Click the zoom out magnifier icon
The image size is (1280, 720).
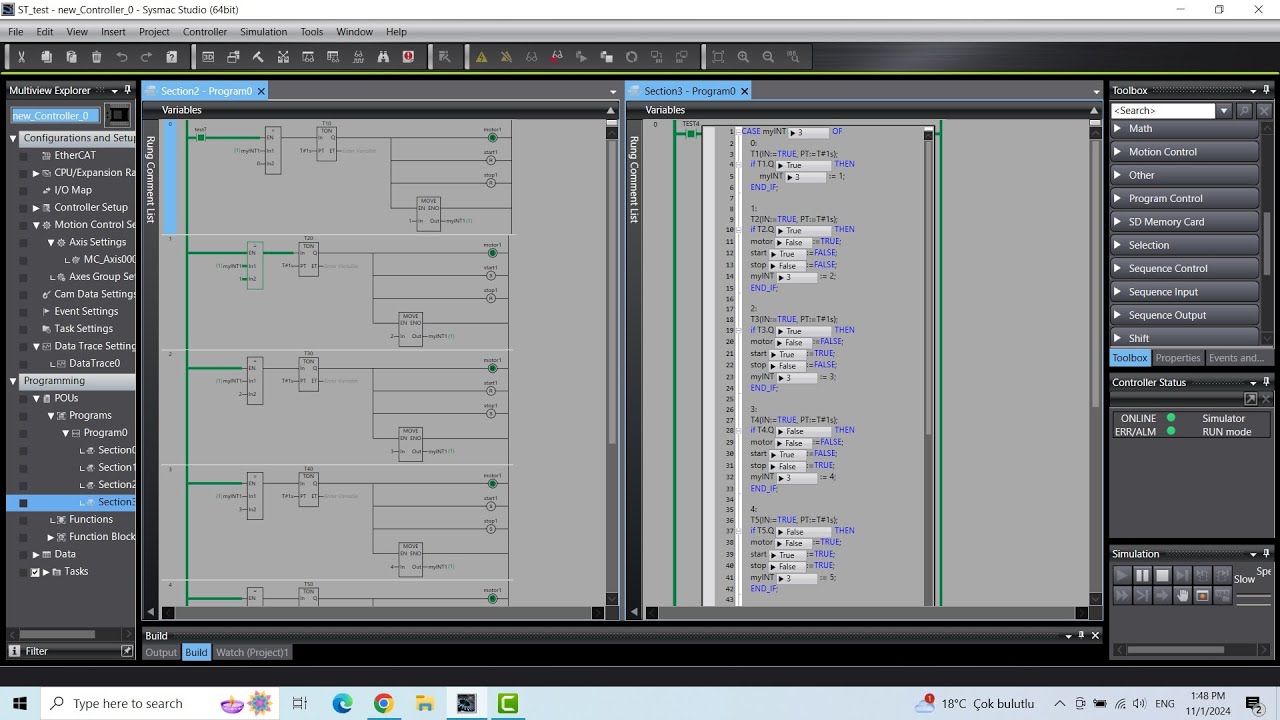click(768, 57)
